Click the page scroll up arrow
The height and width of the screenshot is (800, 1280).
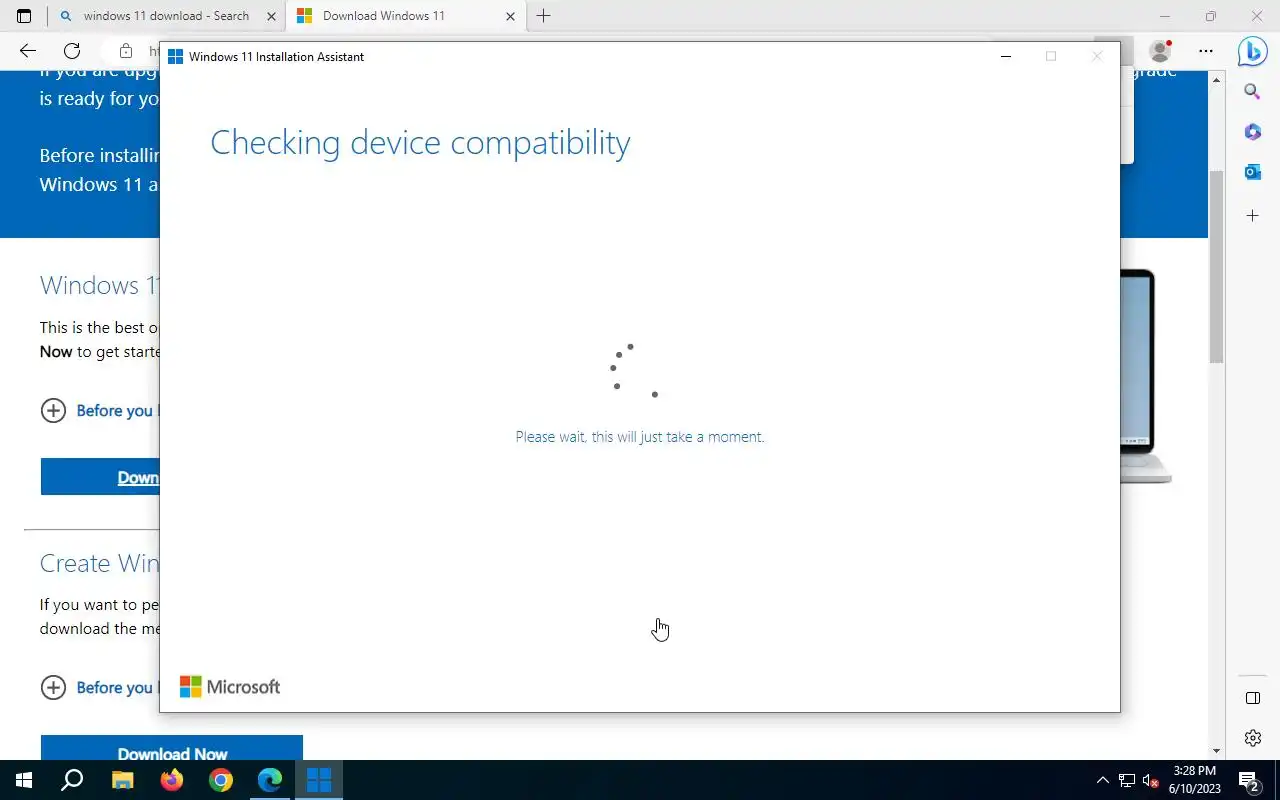point(1217,78)
